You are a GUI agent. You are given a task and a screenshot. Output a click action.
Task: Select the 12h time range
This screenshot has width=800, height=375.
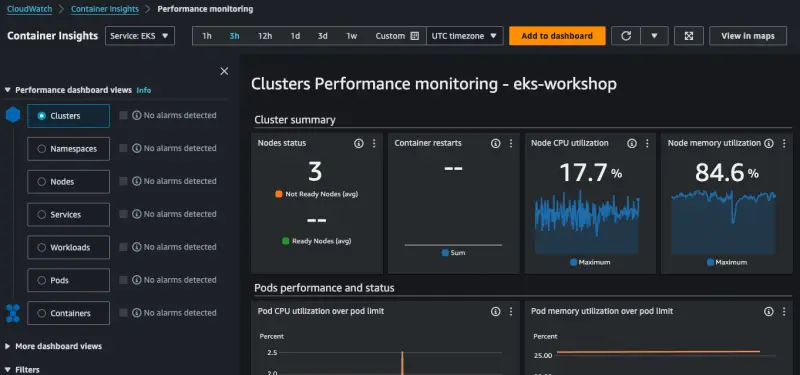(x=265, y=36)
